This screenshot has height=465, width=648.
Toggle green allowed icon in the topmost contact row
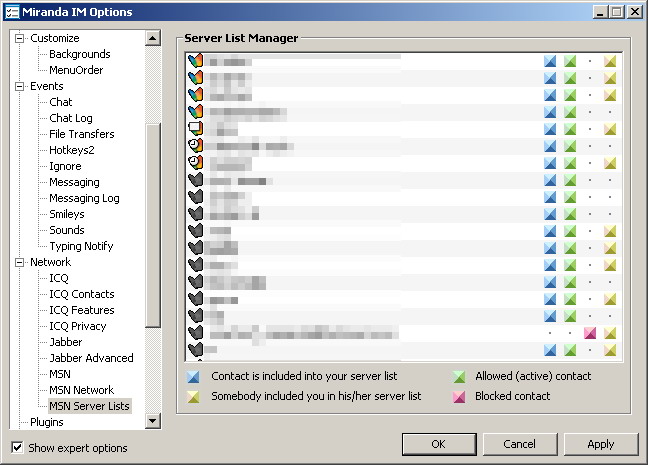pos(570,61)
